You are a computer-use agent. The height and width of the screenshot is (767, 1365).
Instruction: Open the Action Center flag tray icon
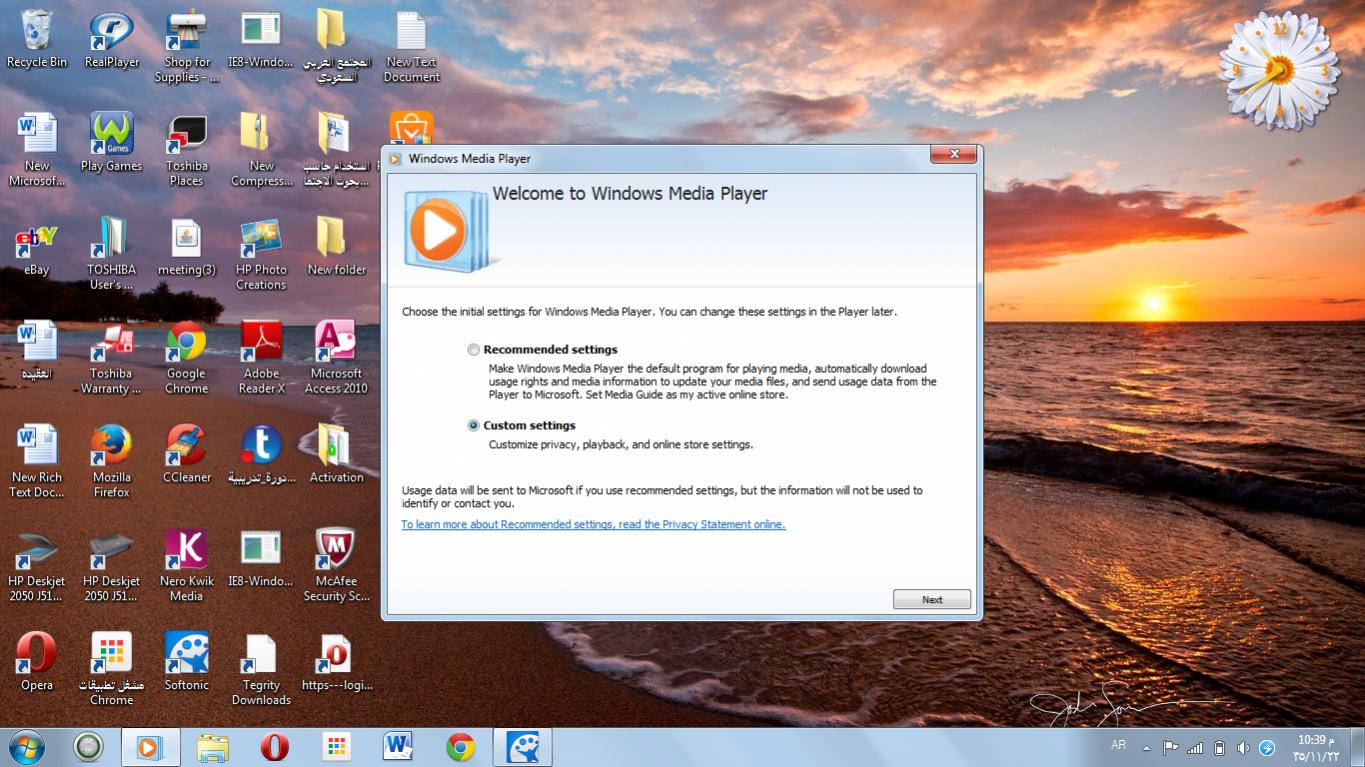1170,748
